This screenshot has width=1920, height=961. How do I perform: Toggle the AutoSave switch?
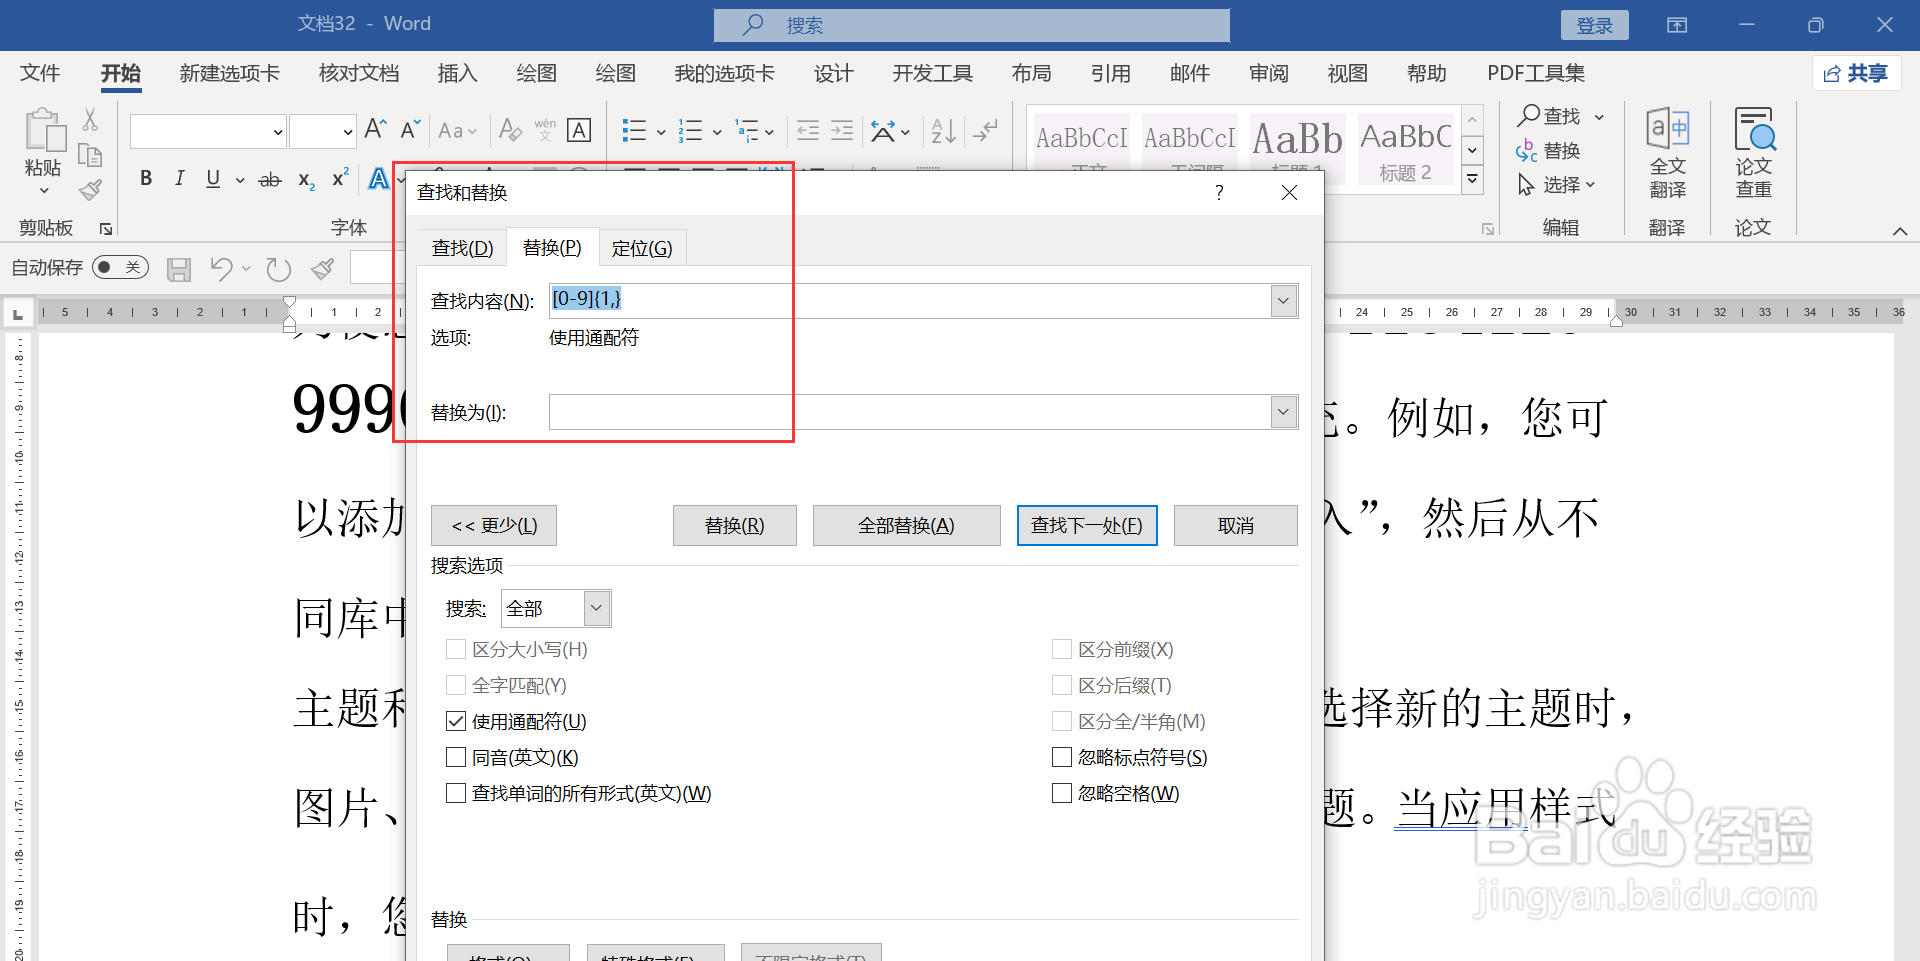click(x=120, y=267)
